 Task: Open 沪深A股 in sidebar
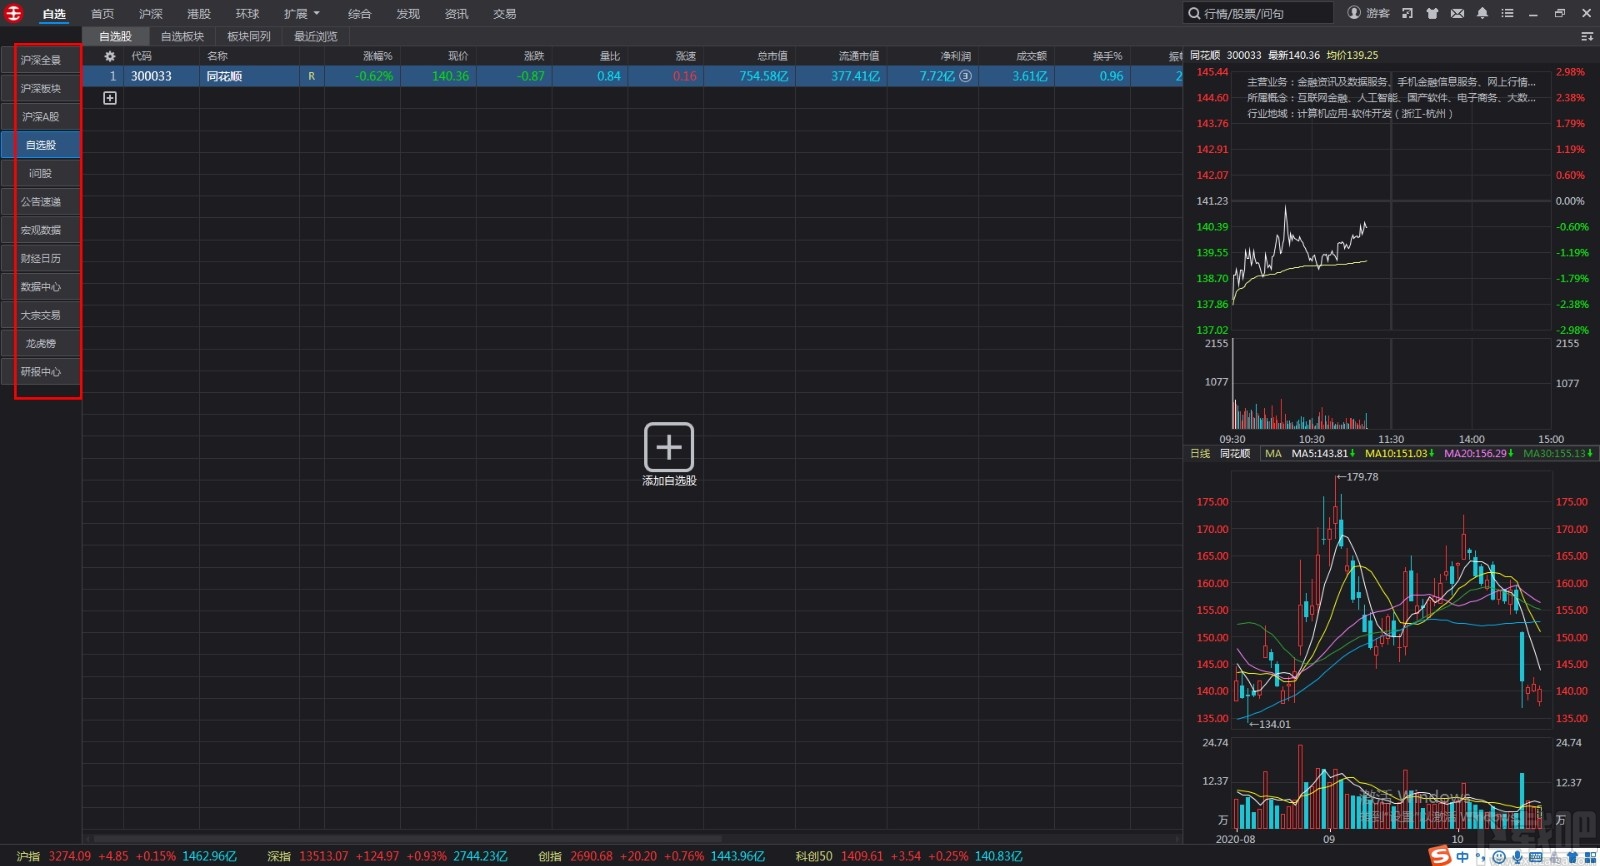pos(41,117)
